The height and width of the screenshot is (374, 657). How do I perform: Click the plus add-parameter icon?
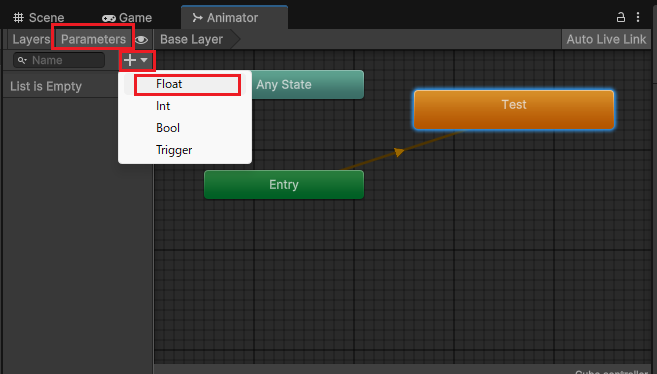[x=130, y=60]
